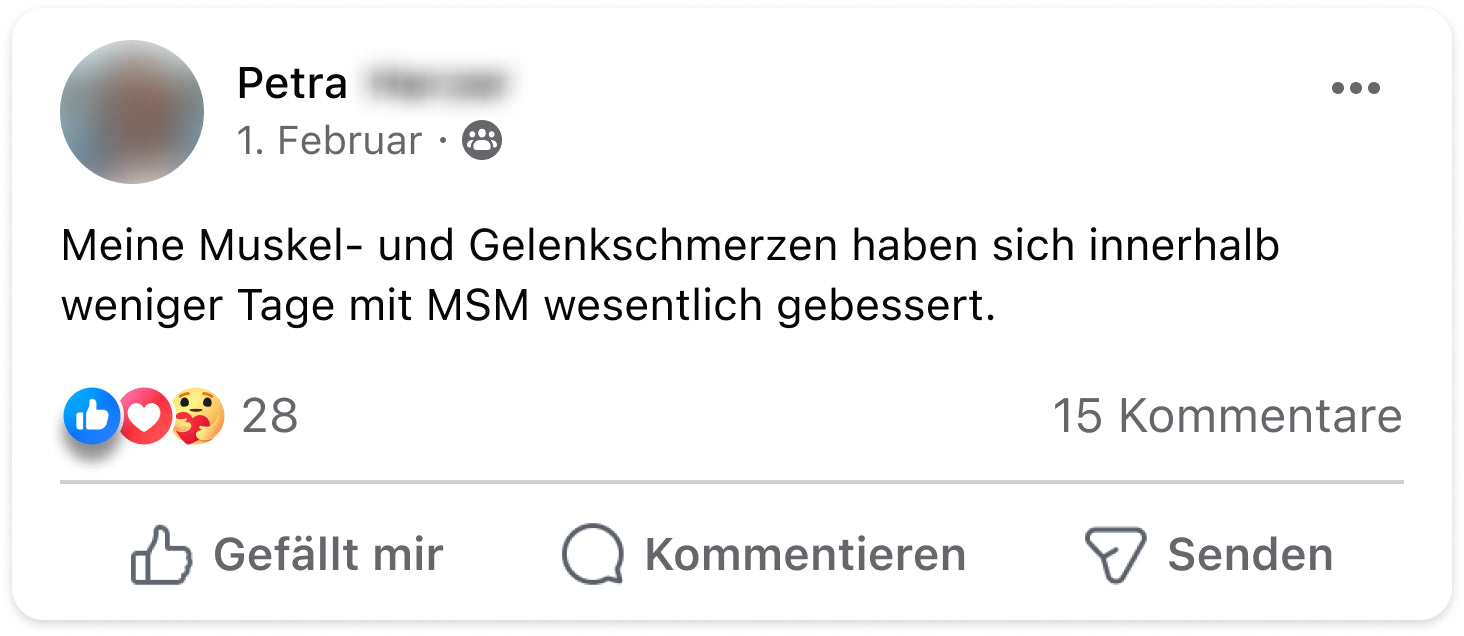This screenshot has width=1464, height=636.
Task: Click the word "gebessert" ending the post
Action: [x=886, y=306]
